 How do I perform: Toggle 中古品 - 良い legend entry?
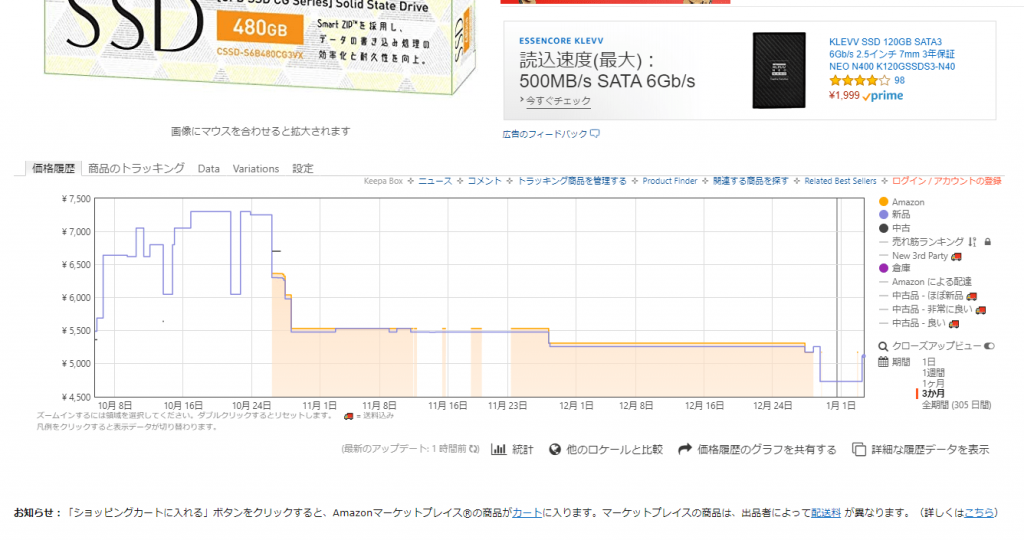tap(912, 323)
